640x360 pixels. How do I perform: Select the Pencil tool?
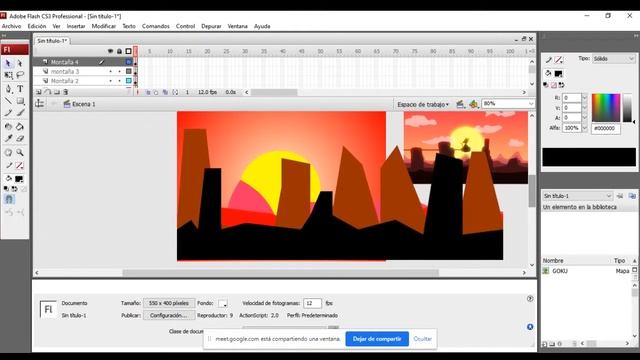tap(8, 113)
